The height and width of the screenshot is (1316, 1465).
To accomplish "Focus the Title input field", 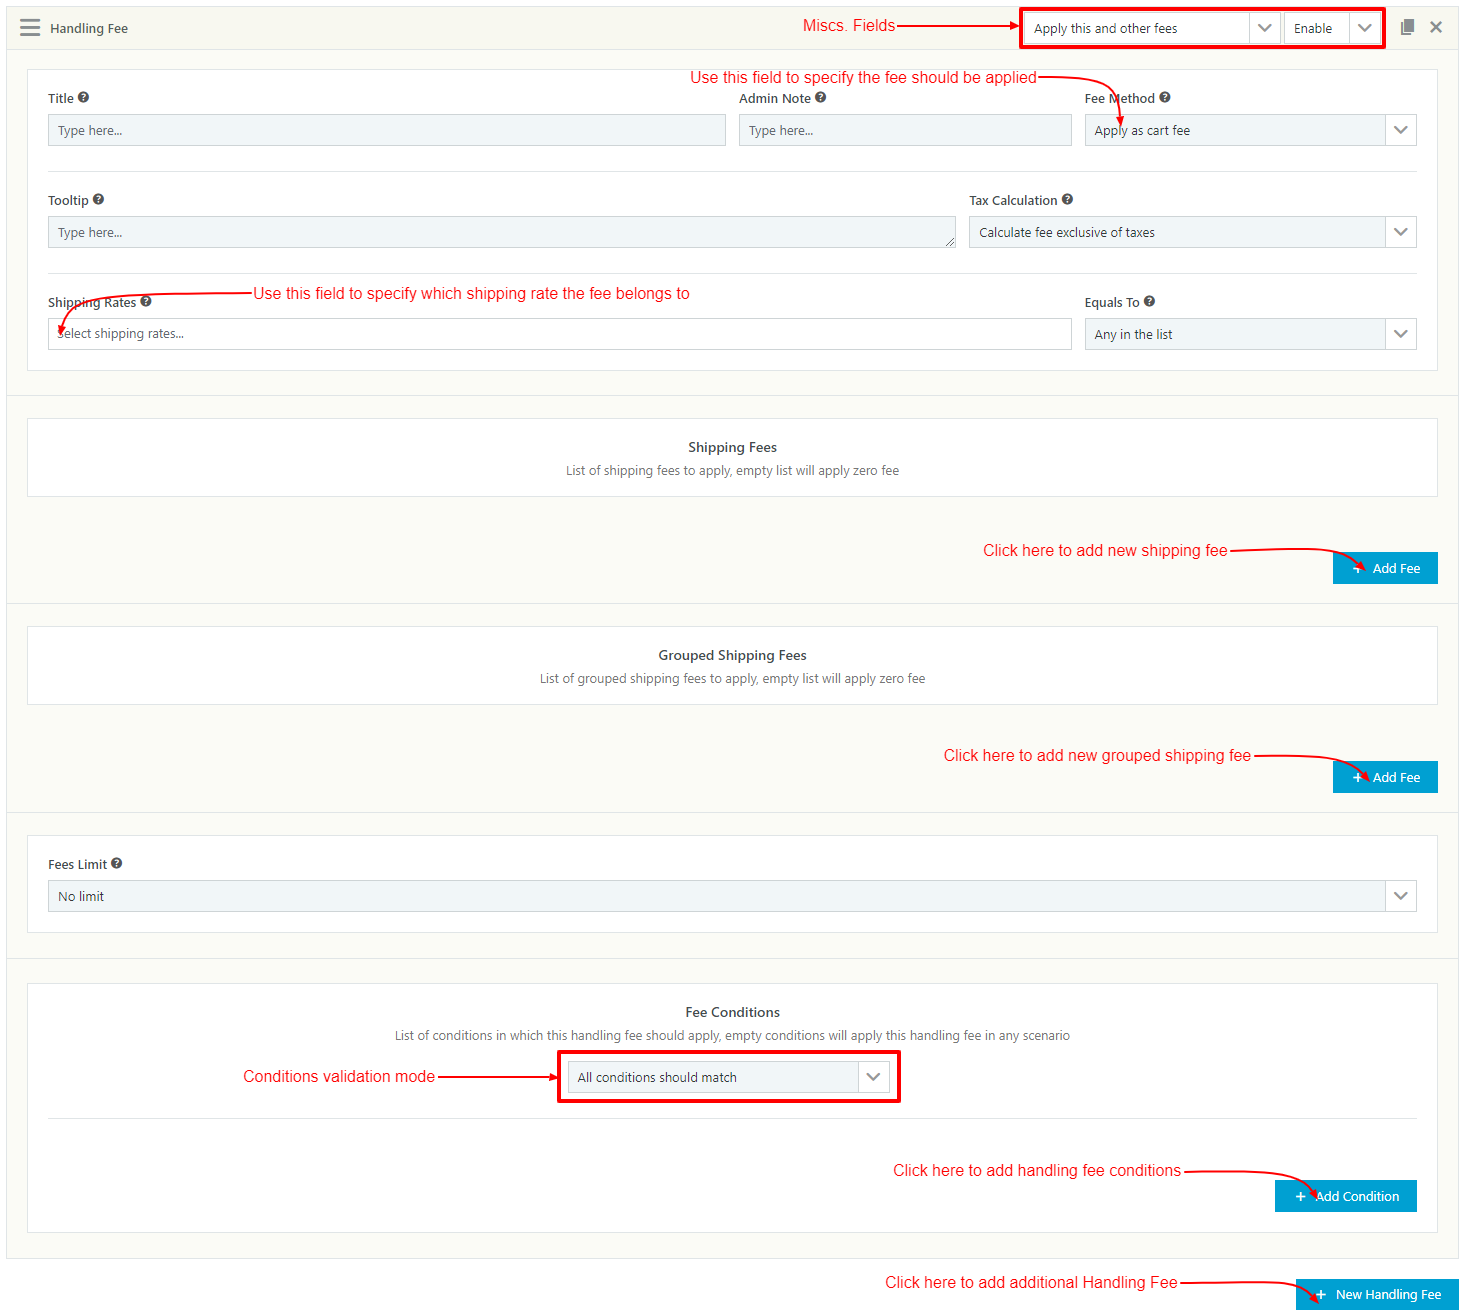I will click(x=387, y=130).
